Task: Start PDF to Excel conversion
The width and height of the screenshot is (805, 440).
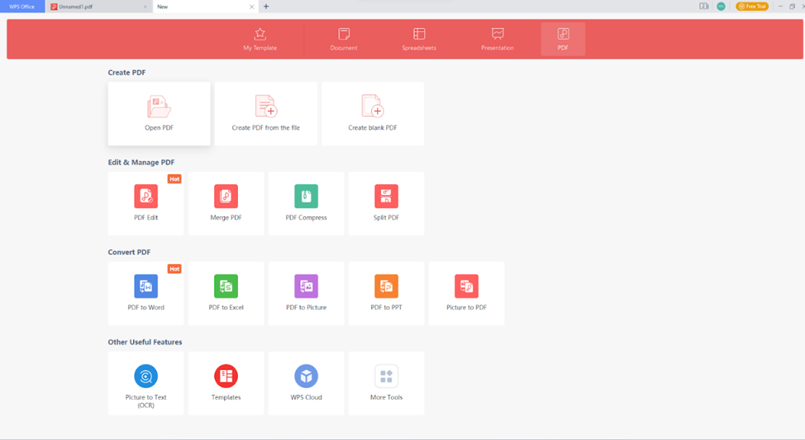Action: pos(226,293)
